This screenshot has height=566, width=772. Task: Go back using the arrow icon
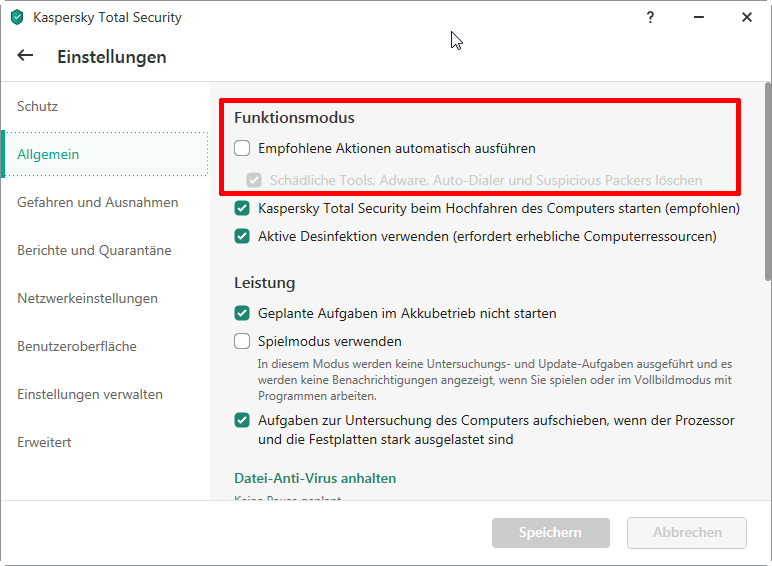coord(25,56)
